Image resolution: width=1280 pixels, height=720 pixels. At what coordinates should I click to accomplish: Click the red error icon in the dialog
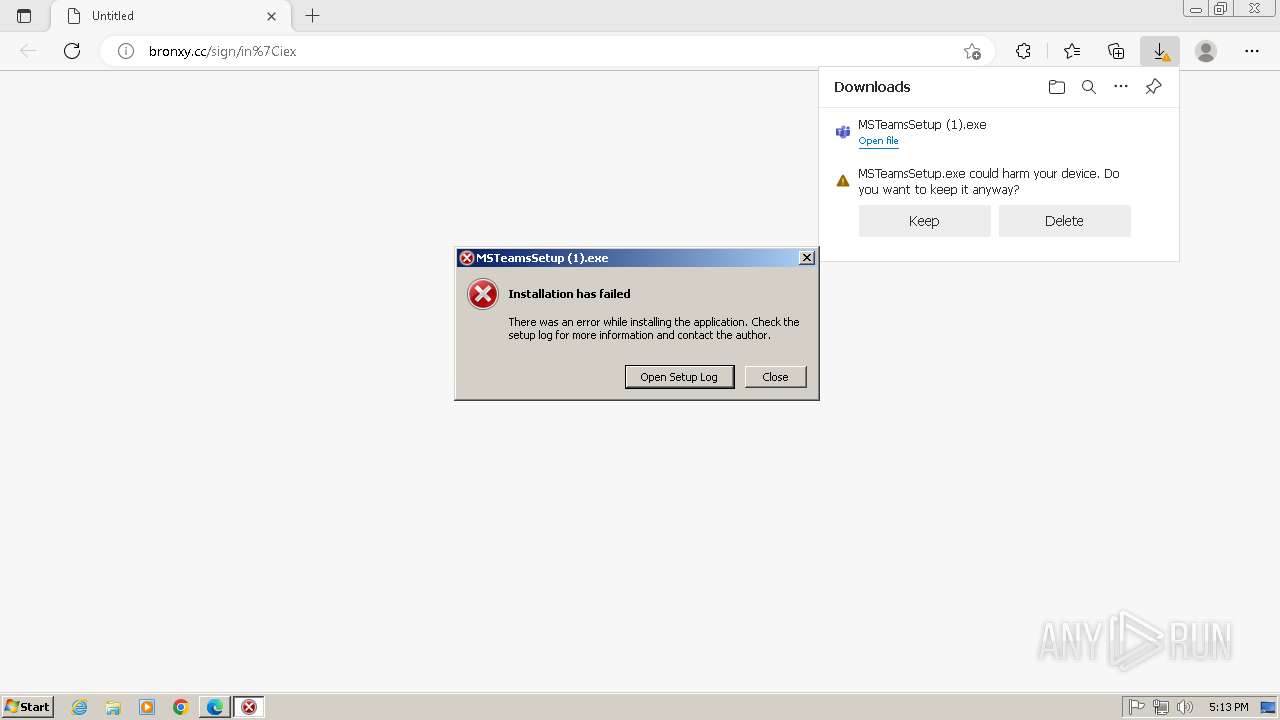tap(483, 294)
